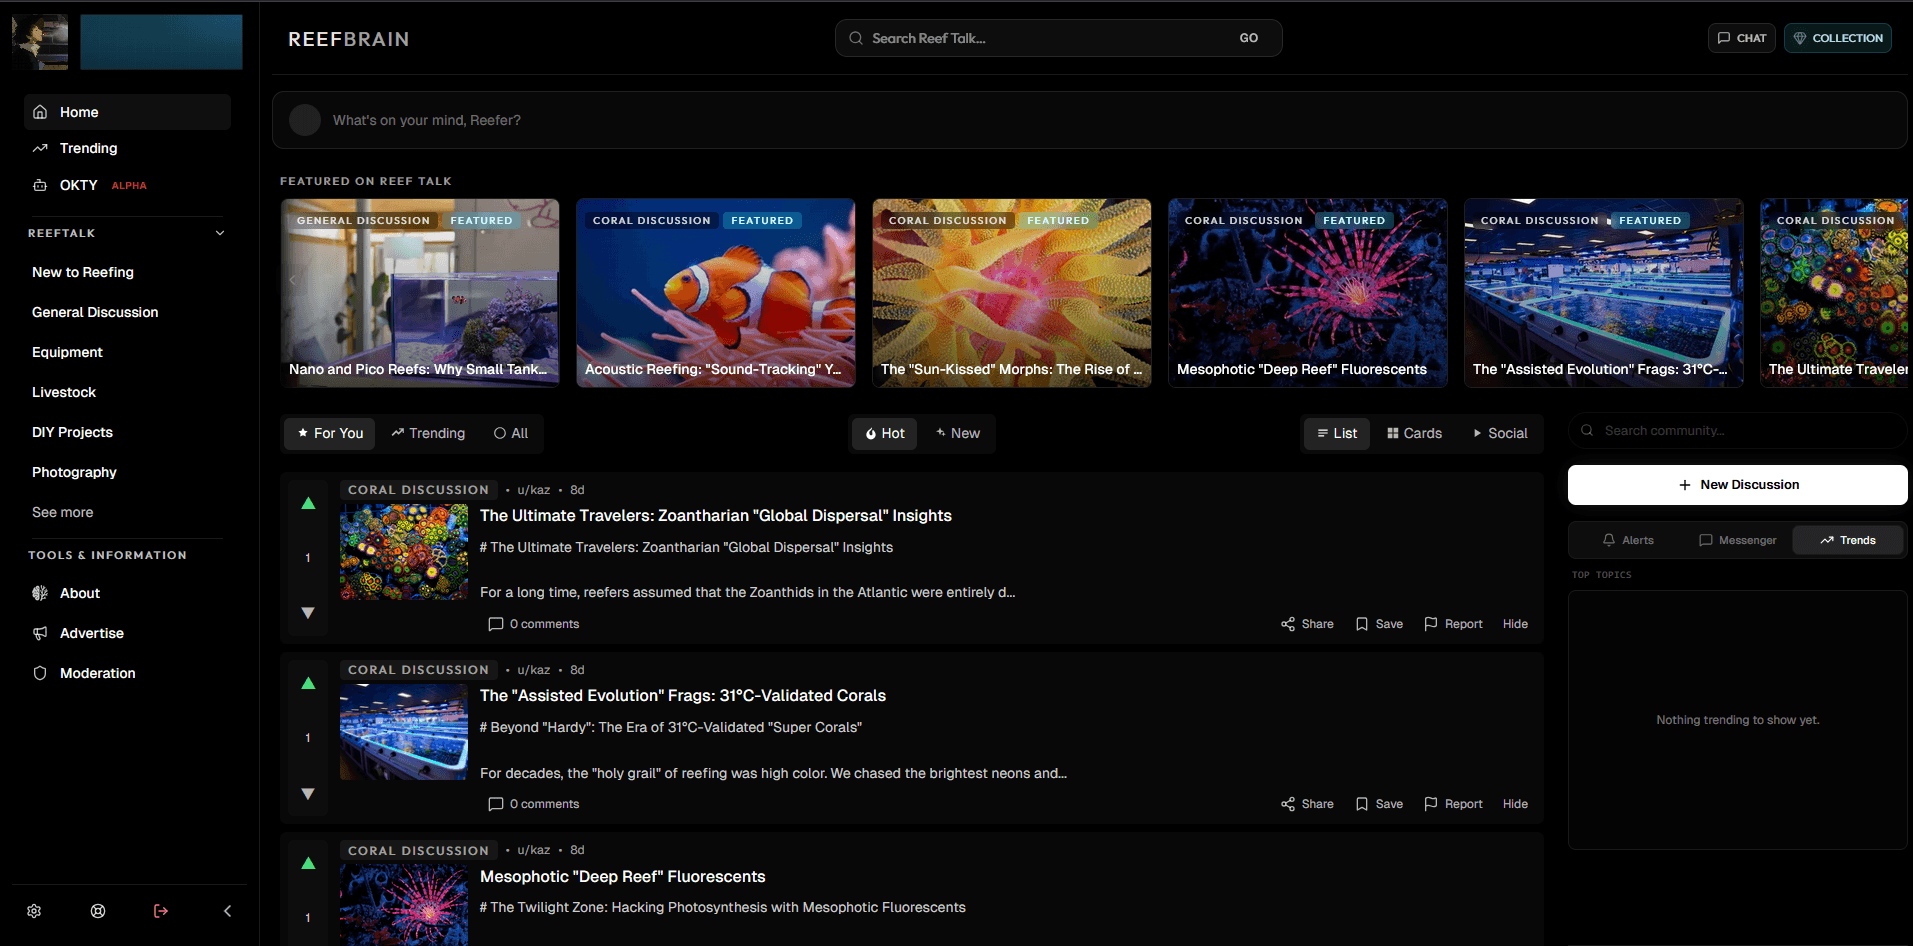Save the Assisted Evolution Frags post
This screenshot has height=946, width=1913.
tap(1379, 804)
